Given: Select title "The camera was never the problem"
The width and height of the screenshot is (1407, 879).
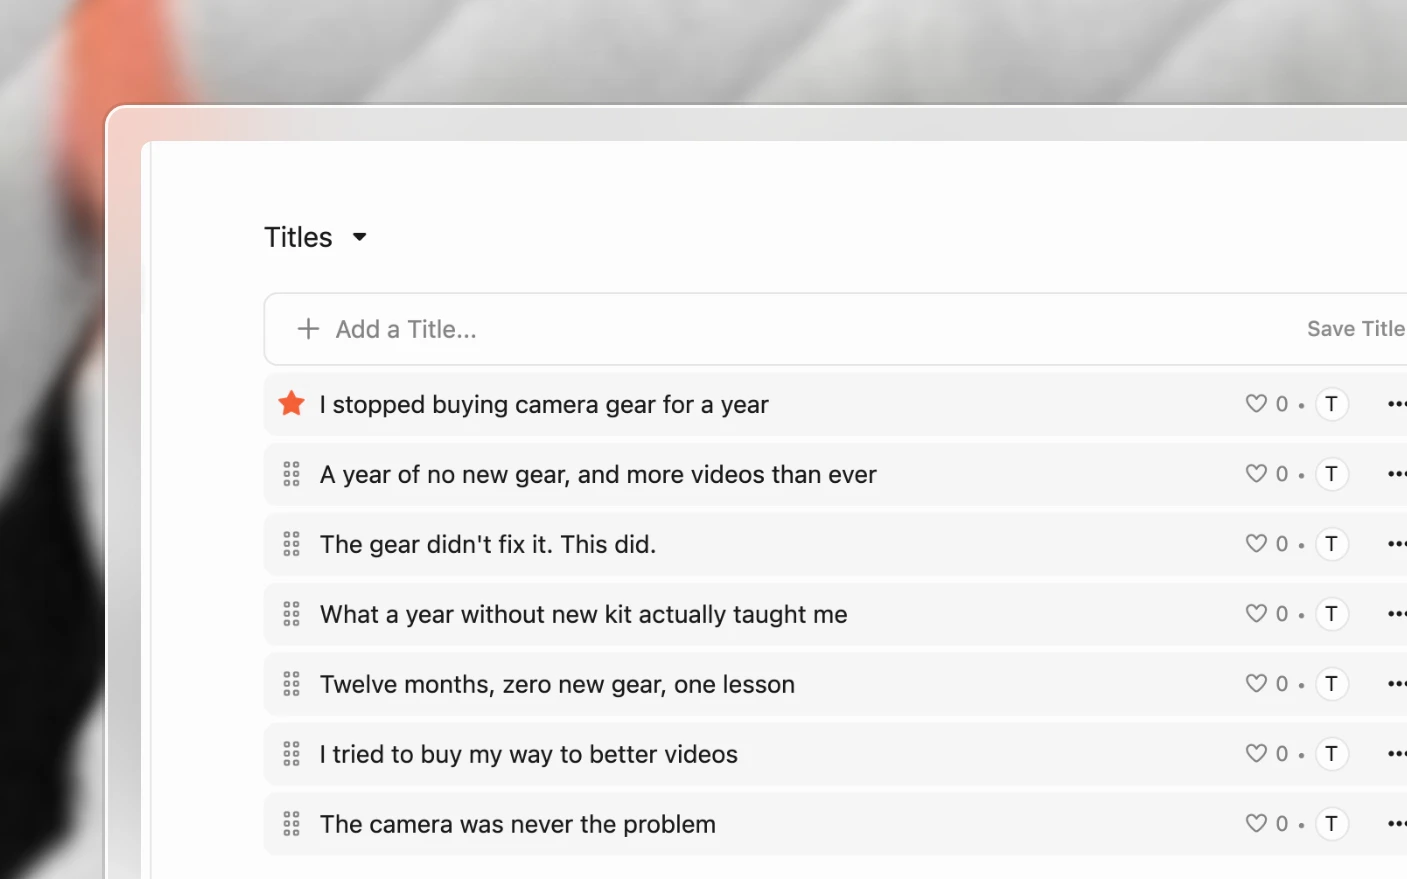Looking at the screenshot, I should click(518, 825).
